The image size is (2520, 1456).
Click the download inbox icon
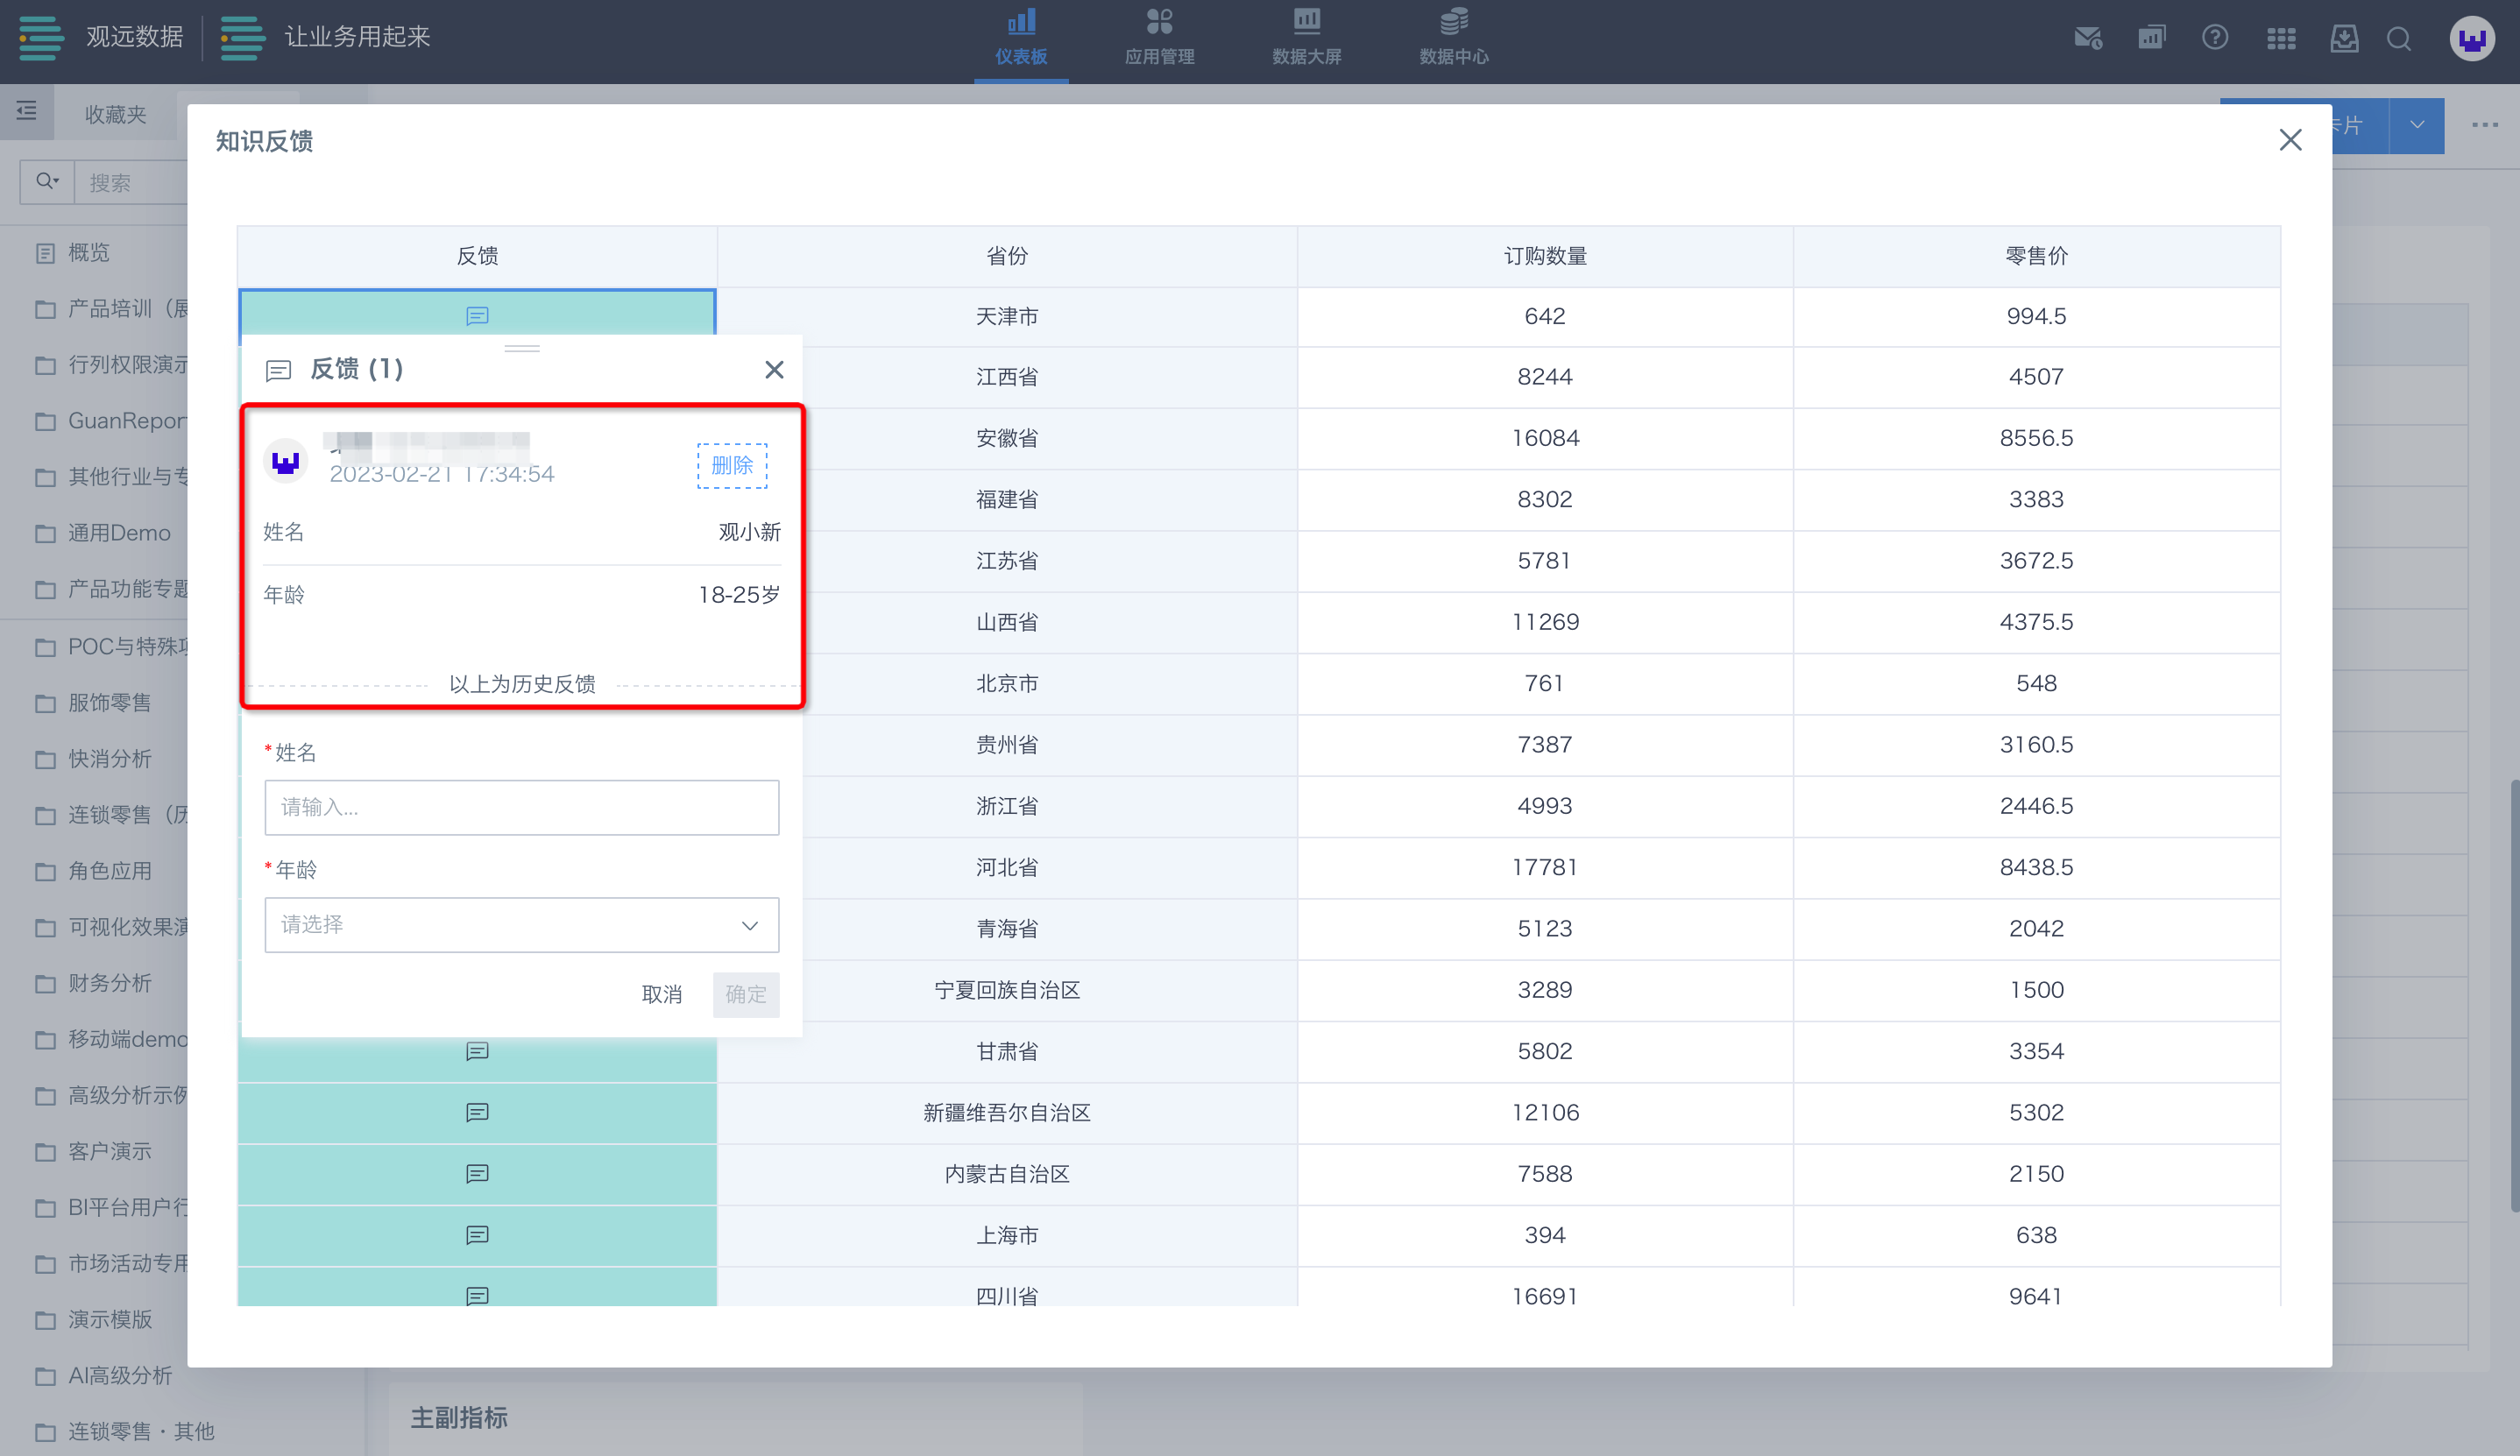[x=2343, y=38]
